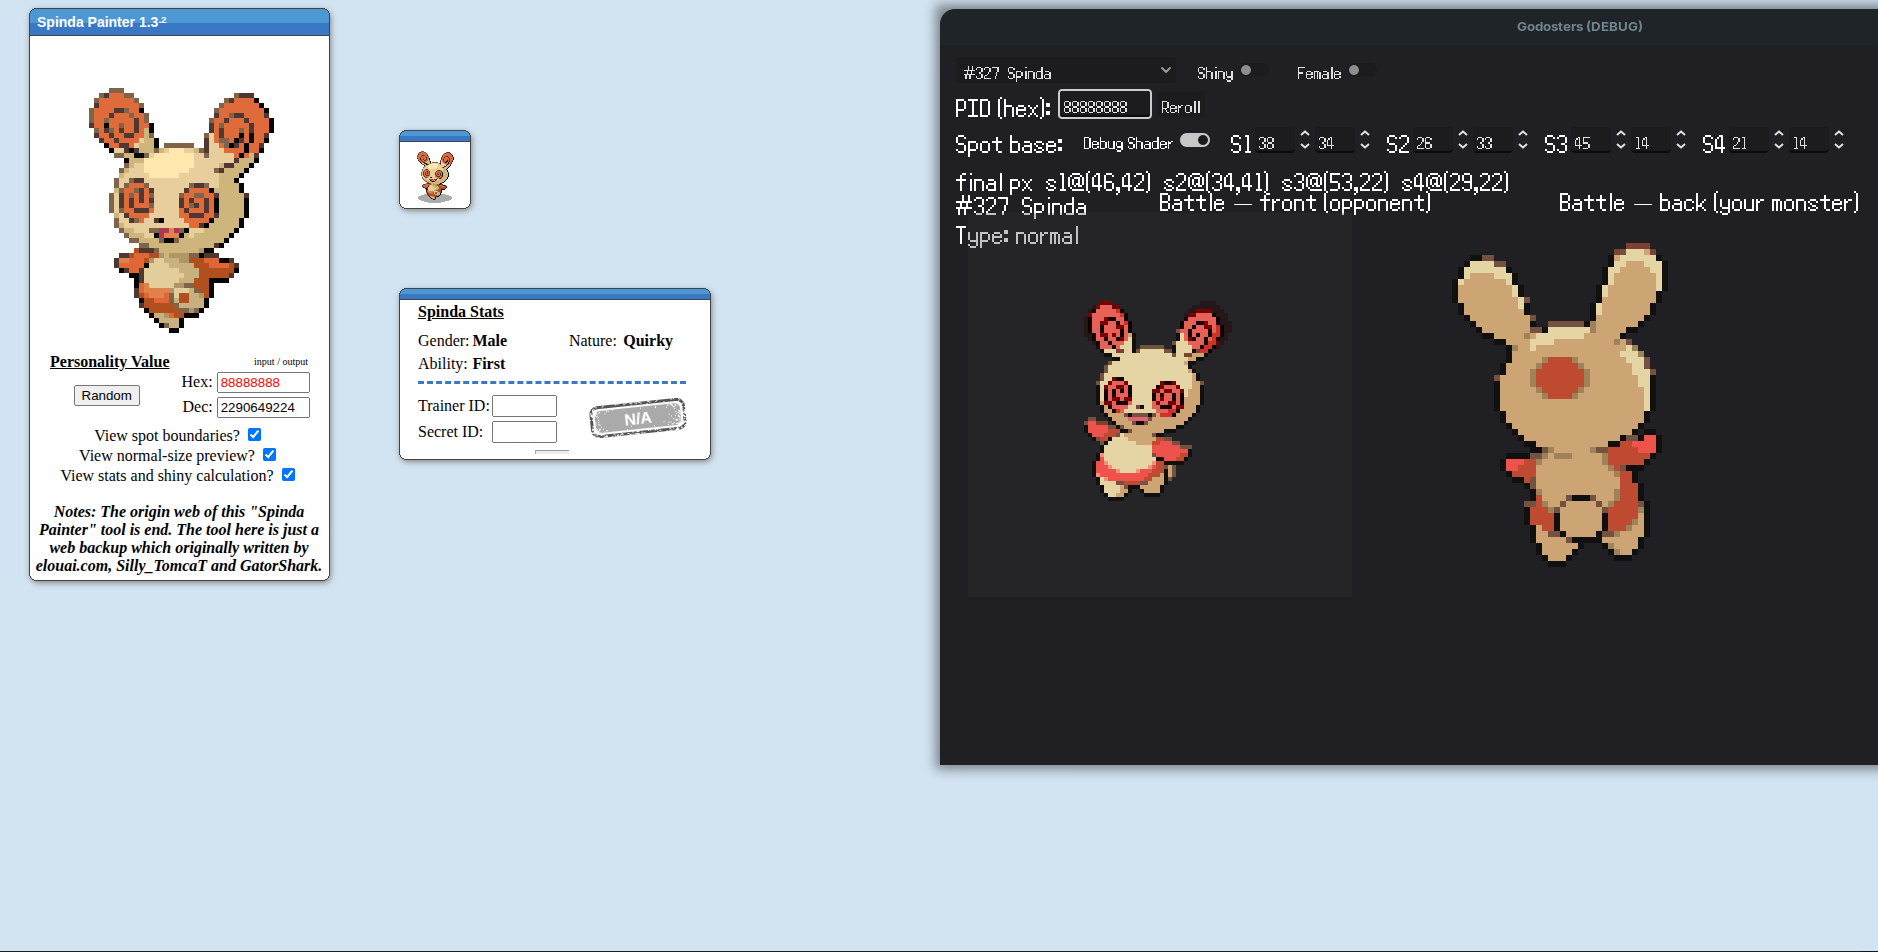
Task: Click the Random button in Spinda Painter
Action: click(107, 395)
